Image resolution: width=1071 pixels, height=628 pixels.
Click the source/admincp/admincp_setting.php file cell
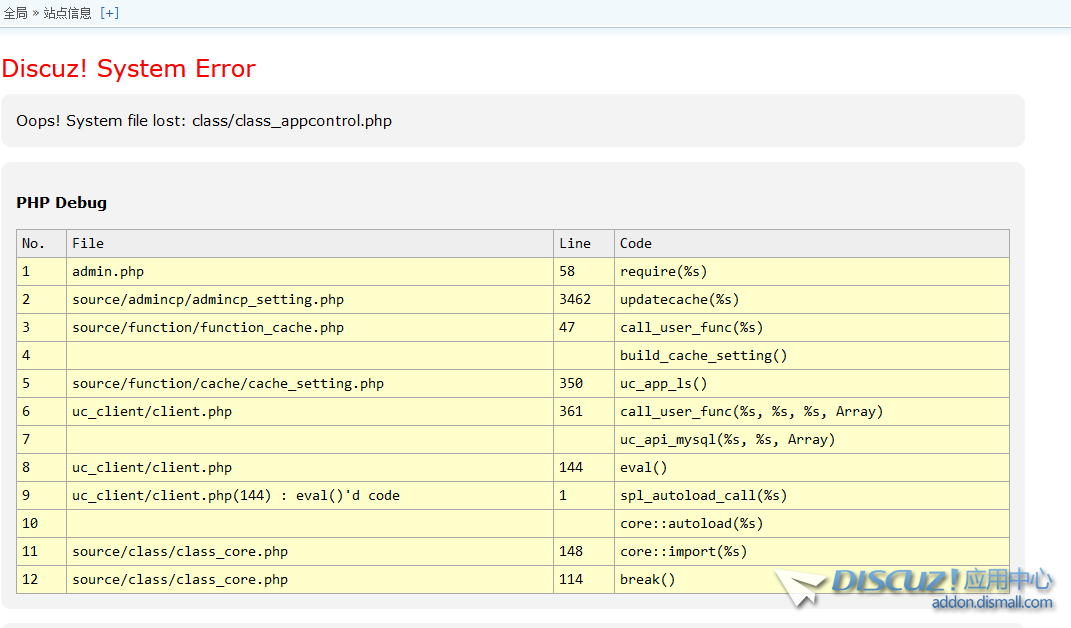click(x=310, y=299)
